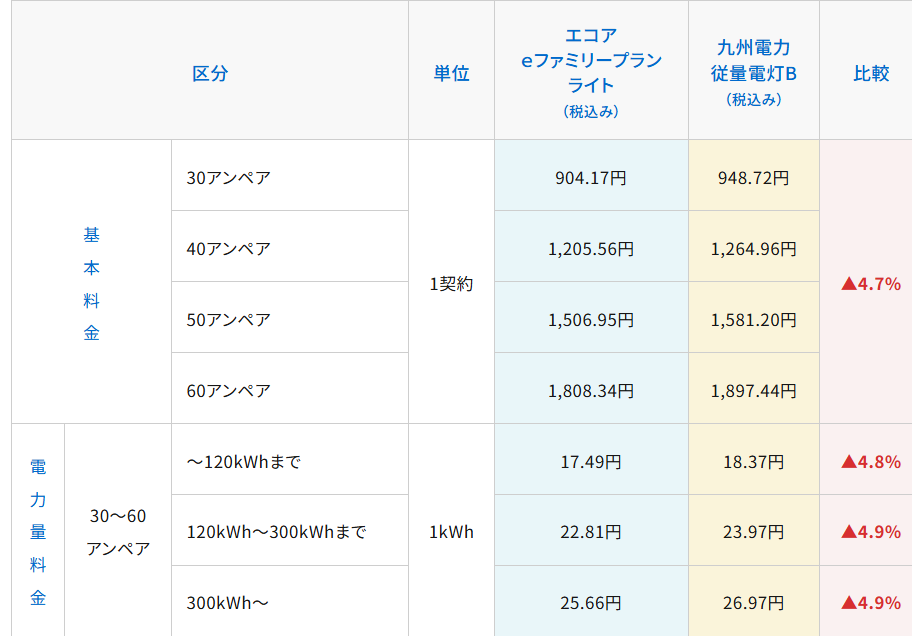
Task: Click the 九州電力従量電灯B header
Action: (753, 69)
